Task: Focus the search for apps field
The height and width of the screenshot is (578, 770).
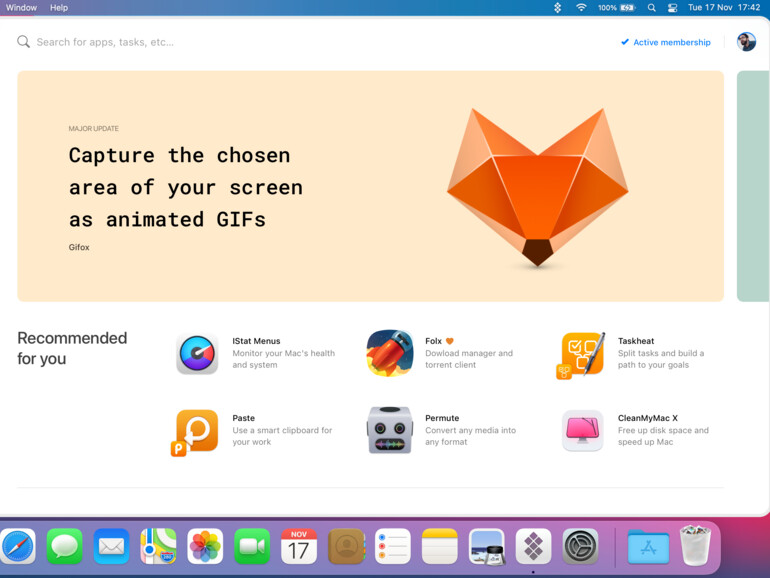Action: 105,42
